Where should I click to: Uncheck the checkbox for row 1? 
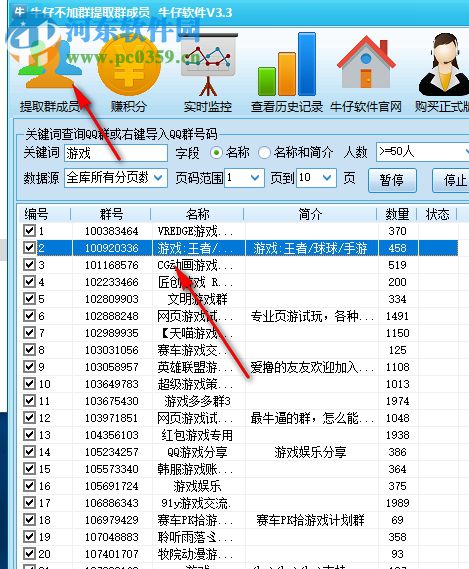29,230
